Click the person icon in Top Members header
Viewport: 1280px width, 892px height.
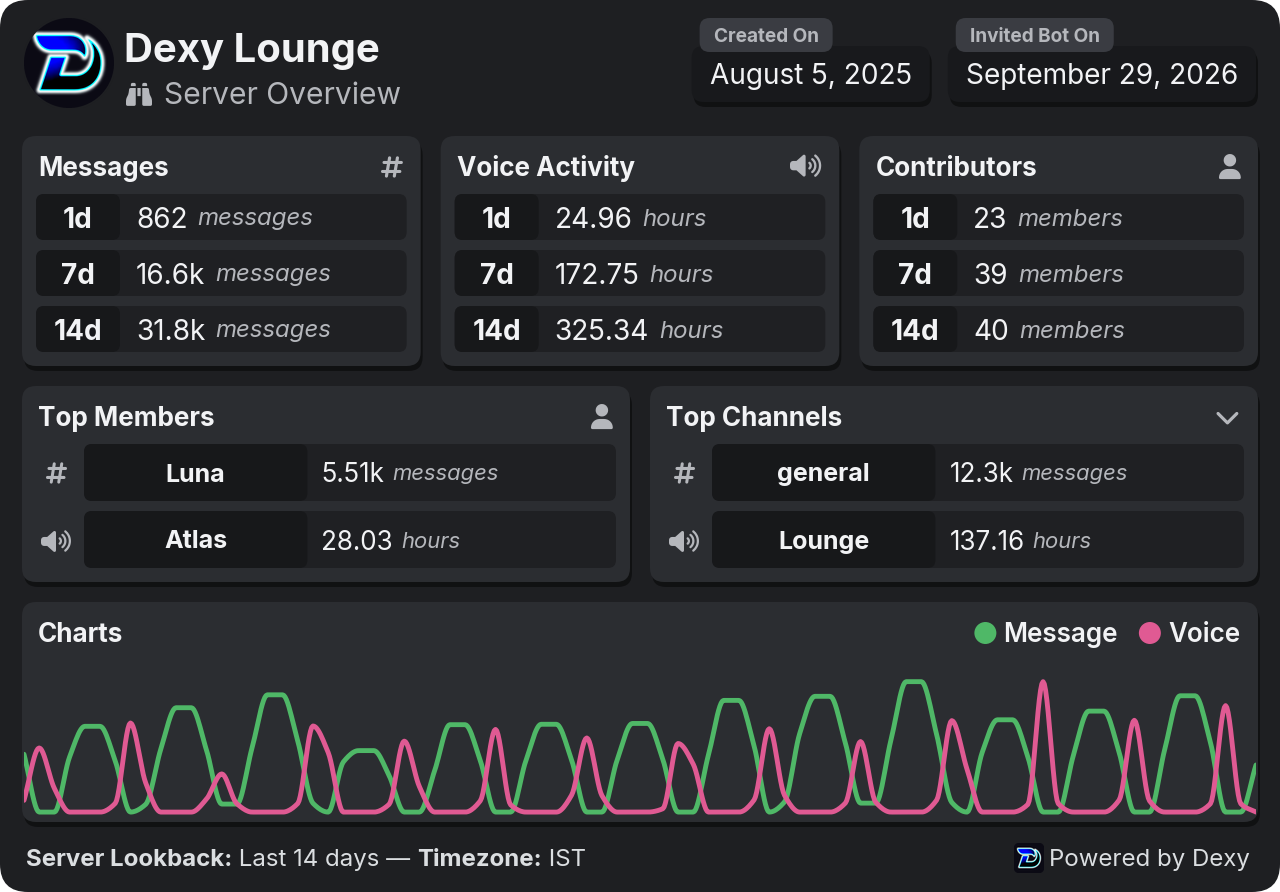[x=601, y=417]
